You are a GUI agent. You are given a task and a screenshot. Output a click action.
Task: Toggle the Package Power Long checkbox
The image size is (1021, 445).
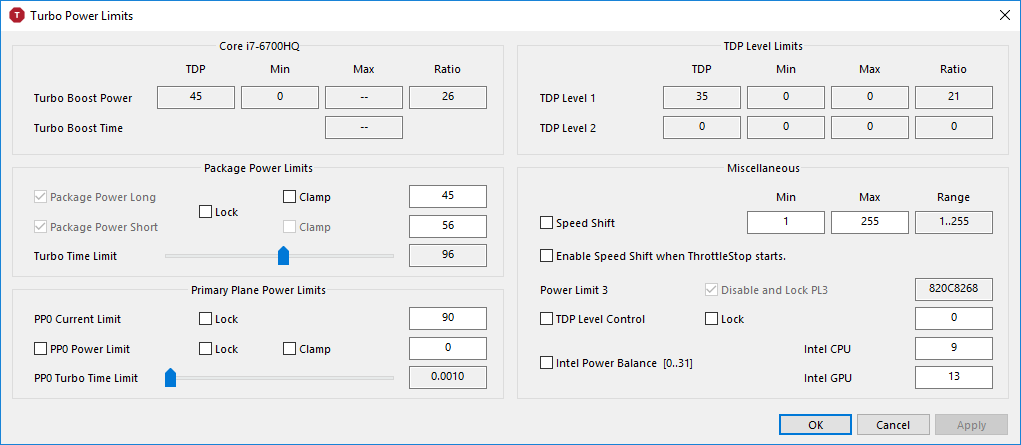click(x=40, y=197)
